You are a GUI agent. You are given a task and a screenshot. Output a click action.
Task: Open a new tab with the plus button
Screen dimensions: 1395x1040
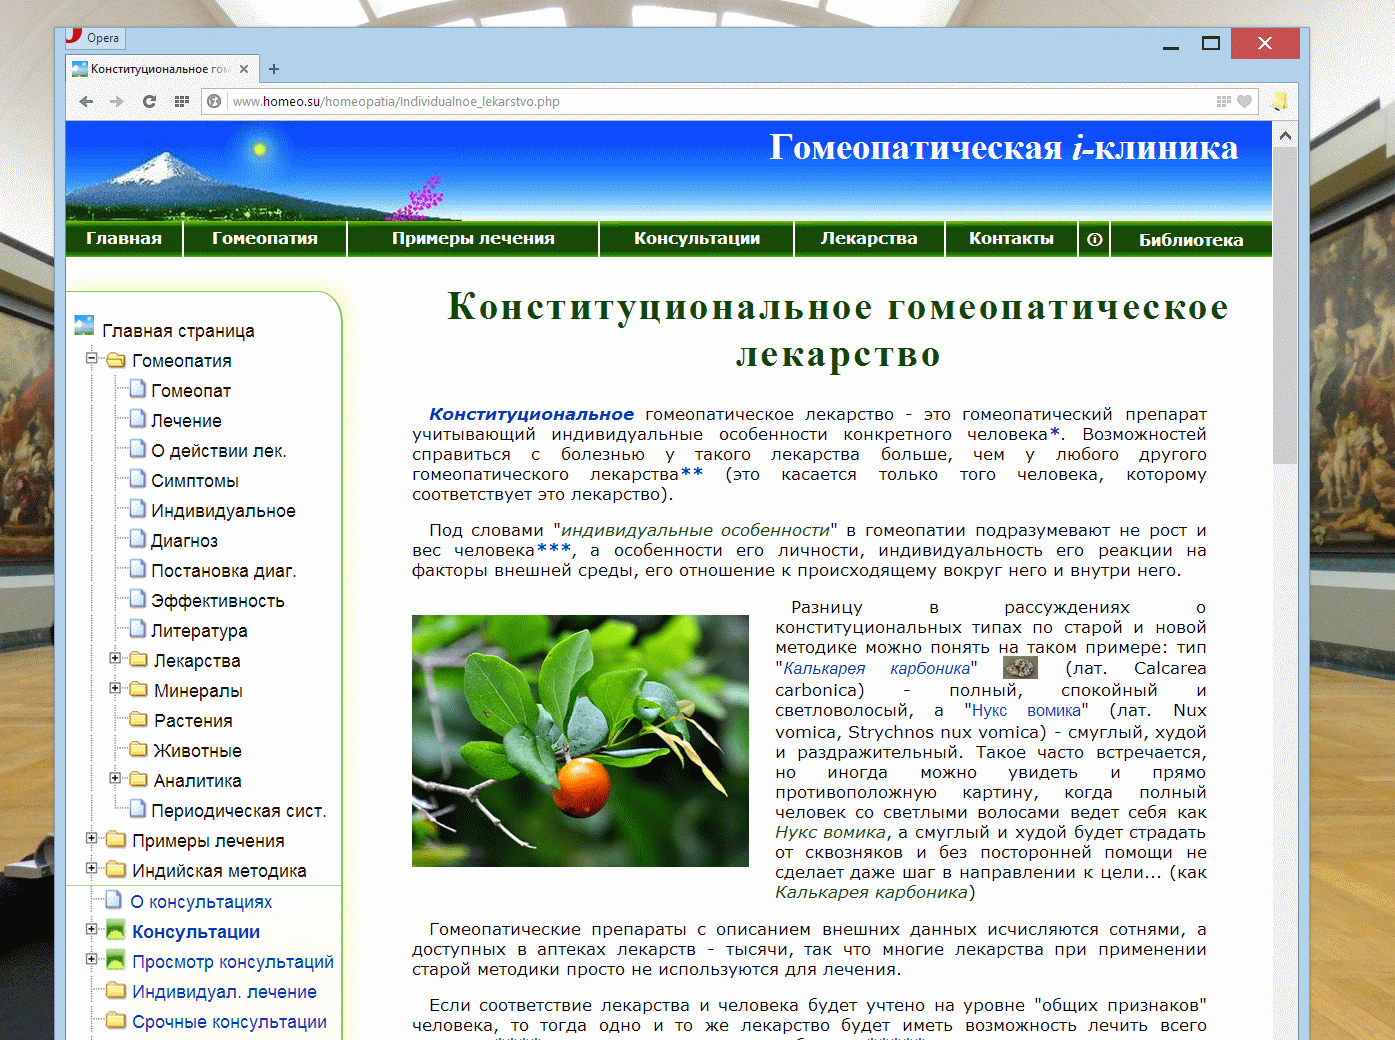coord(274,69)
